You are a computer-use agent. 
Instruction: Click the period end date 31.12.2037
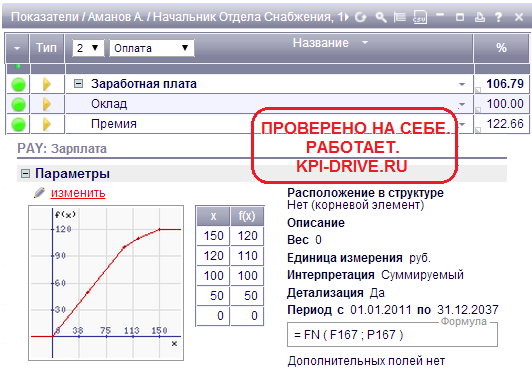(x=468, y=310)
